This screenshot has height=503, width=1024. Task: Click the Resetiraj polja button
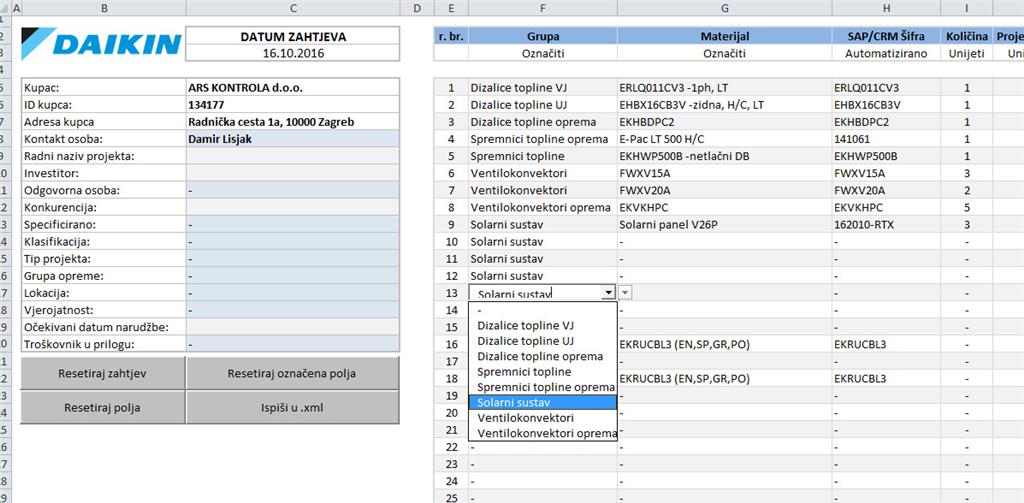pyautogui.click(x=103, y=408)
